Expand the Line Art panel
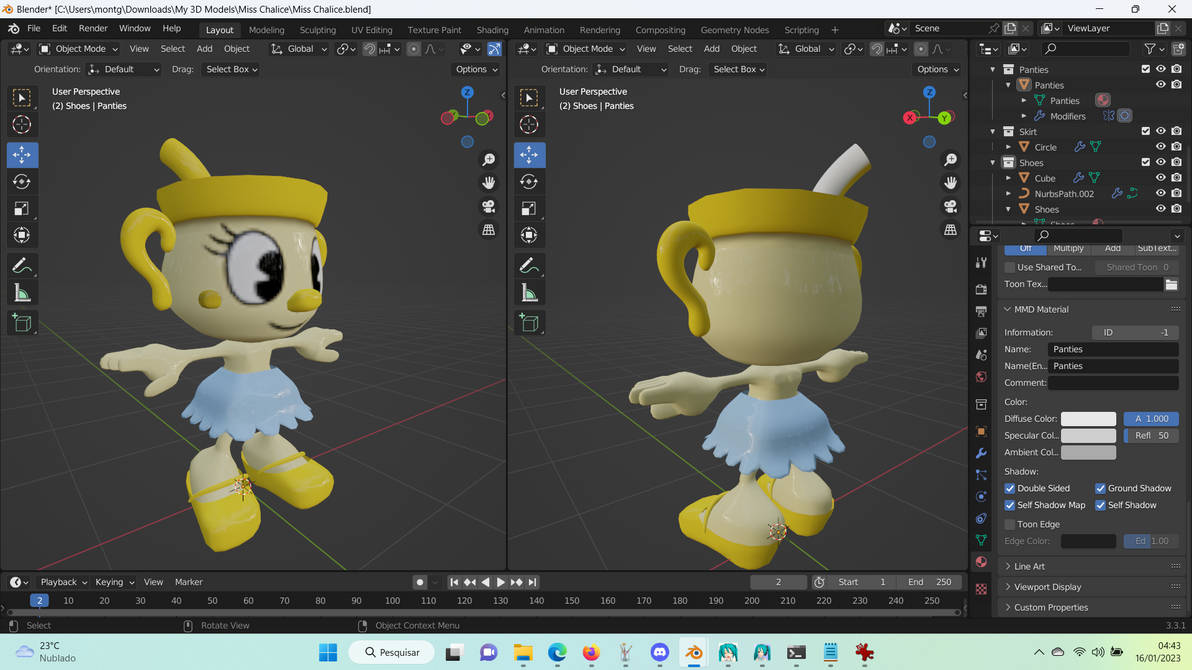This screenshot has width=1192, height=670. click(1029, 567)
